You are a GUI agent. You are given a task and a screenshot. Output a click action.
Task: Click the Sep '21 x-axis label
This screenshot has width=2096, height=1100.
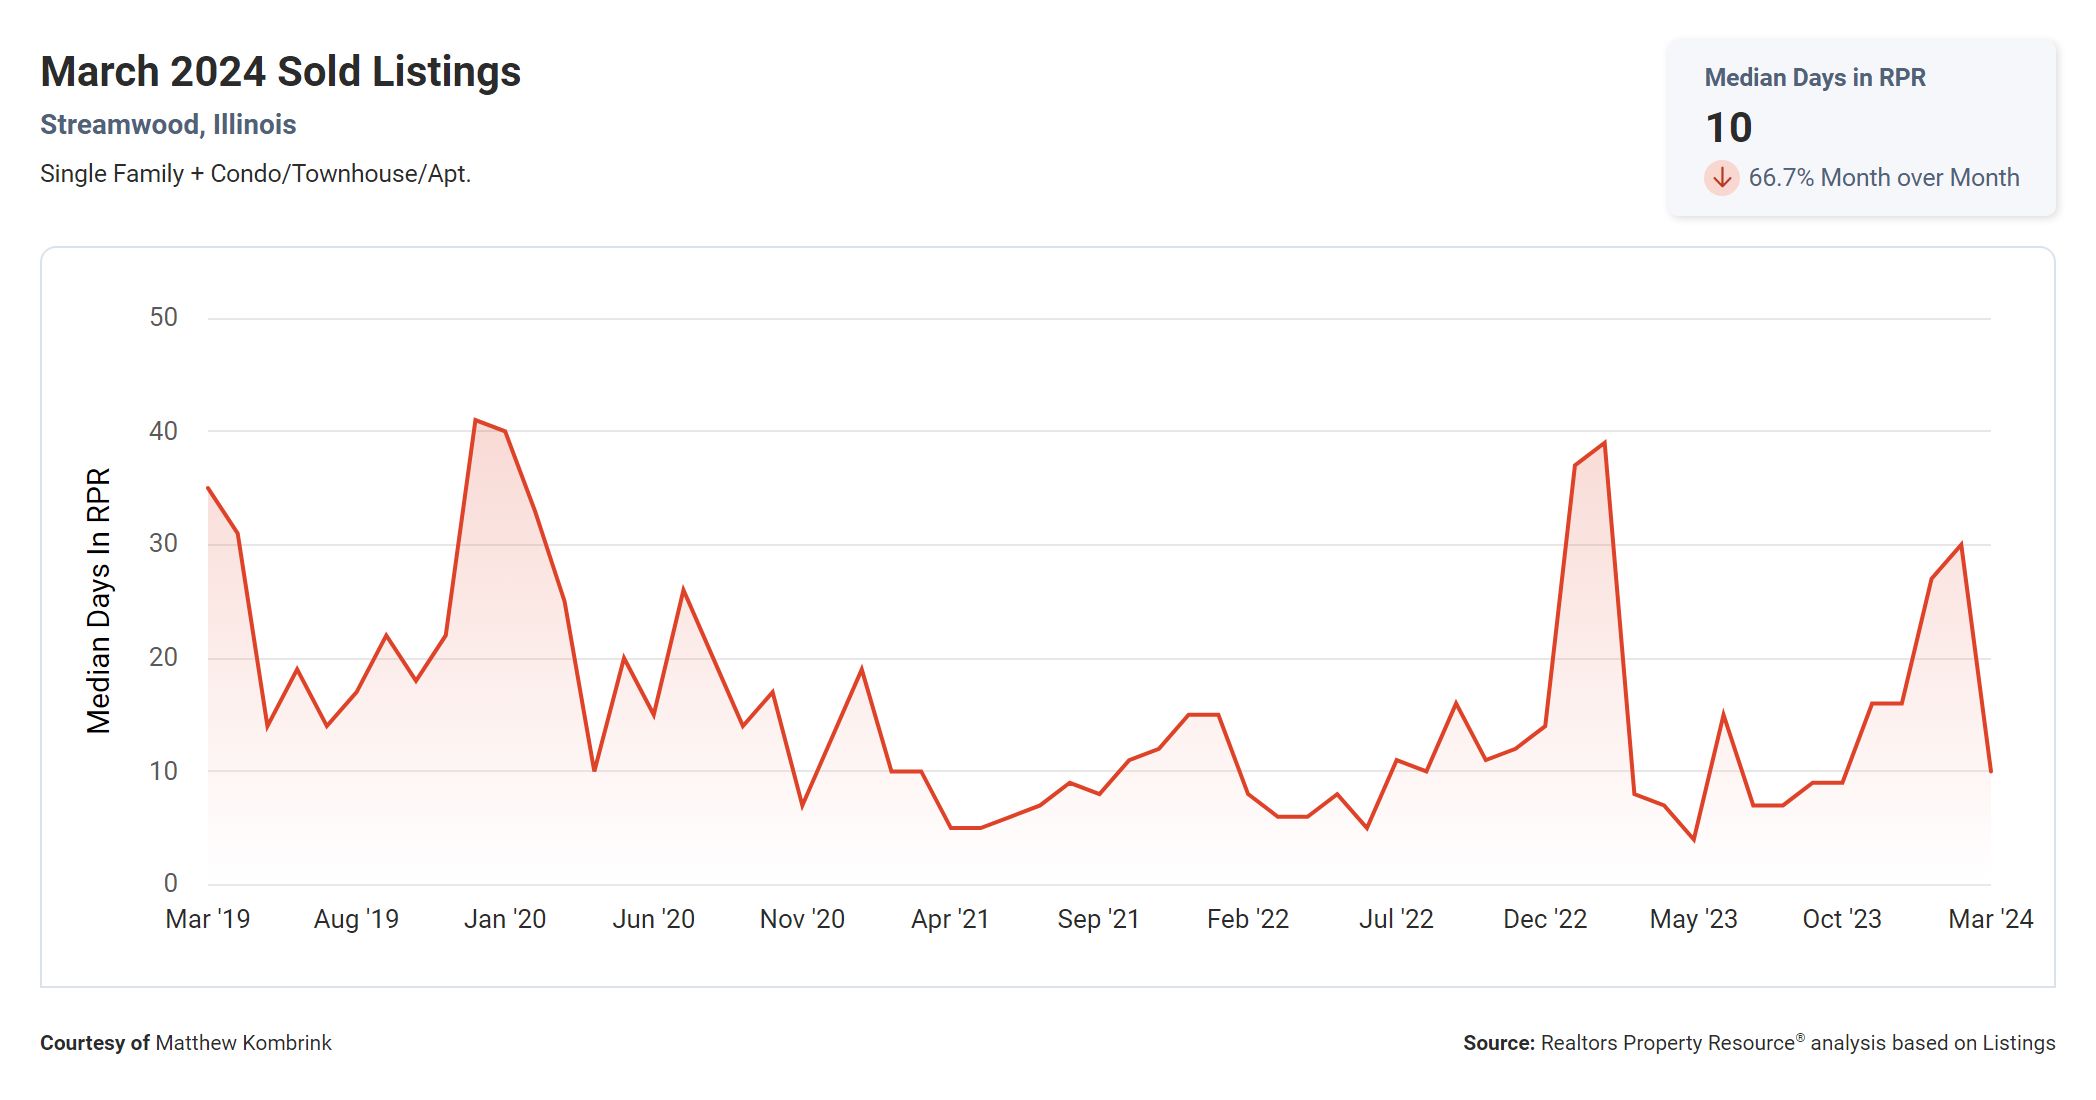tap(1098, 919)
